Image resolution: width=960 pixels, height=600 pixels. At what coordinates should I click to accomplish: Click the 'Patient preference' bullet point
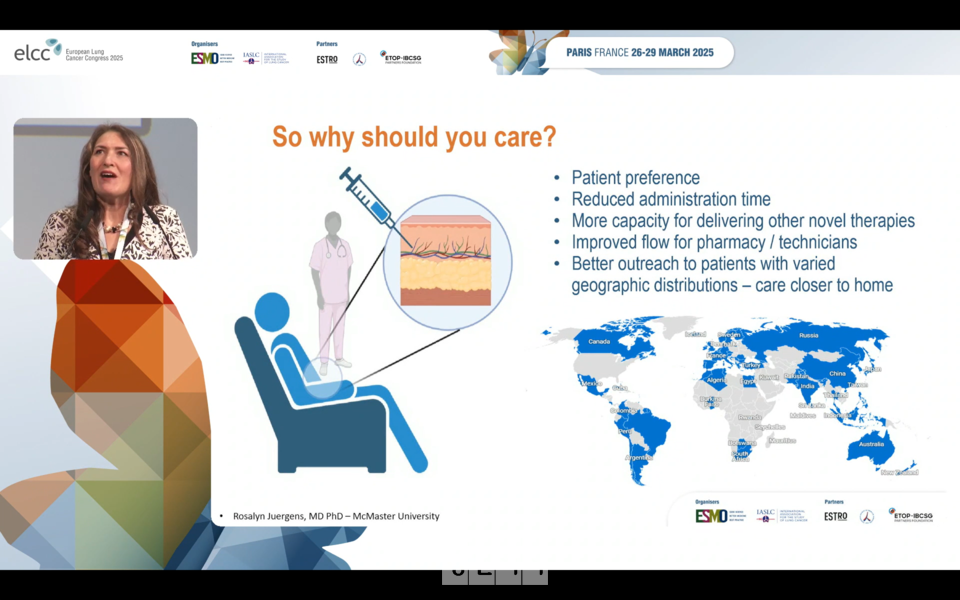coord(635,178)
